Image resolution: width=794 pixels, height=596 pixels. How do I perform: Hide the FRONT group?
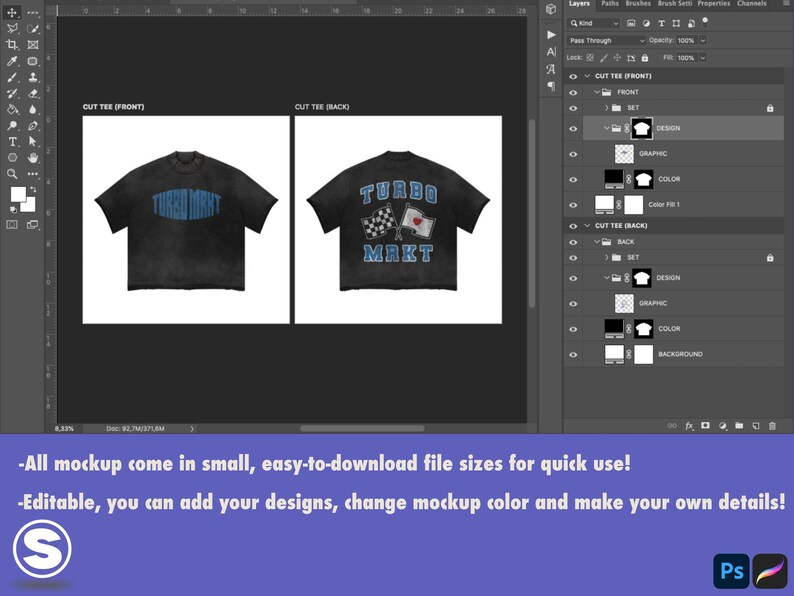tap(573, 93)
